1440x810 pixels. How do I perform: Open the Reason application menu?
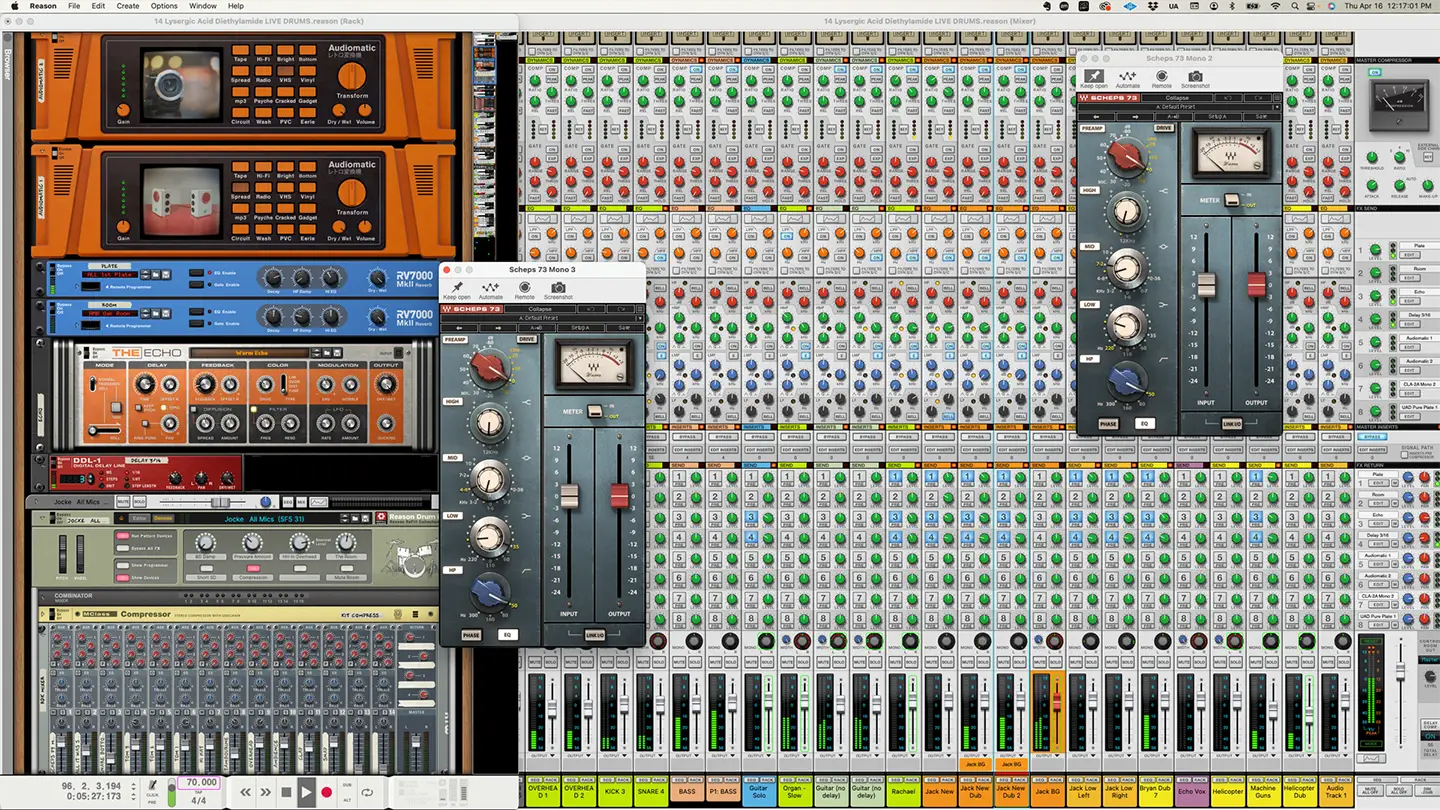[43, 6]
